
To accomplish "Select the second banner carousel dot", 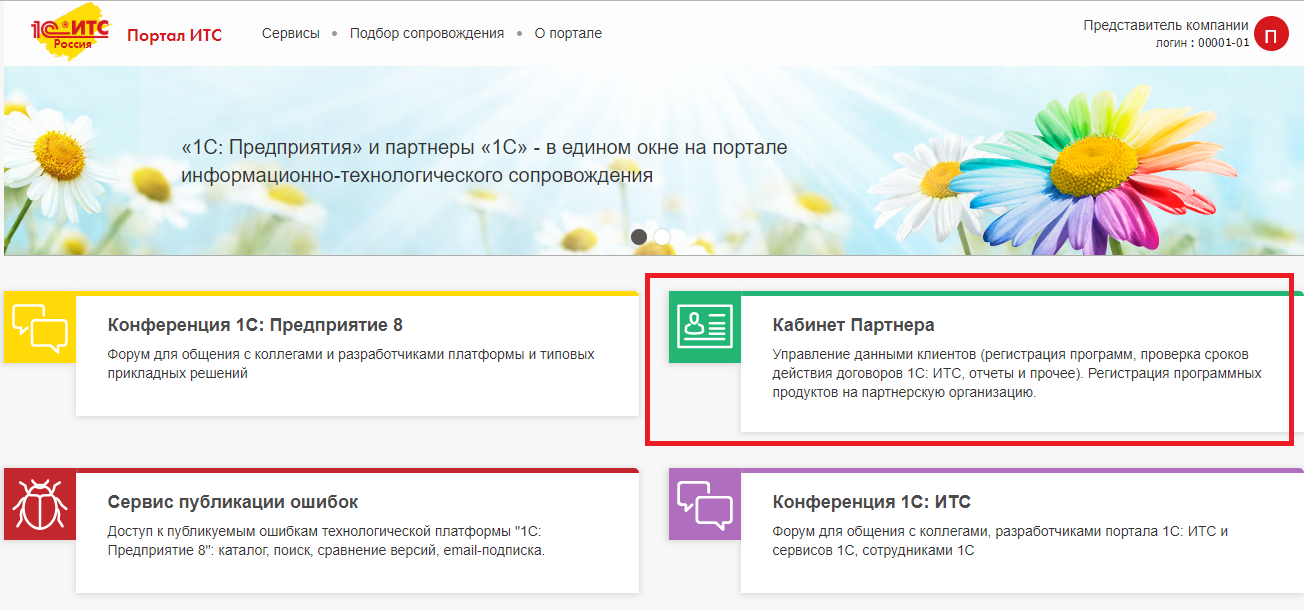I will click(x=662, y=237).
